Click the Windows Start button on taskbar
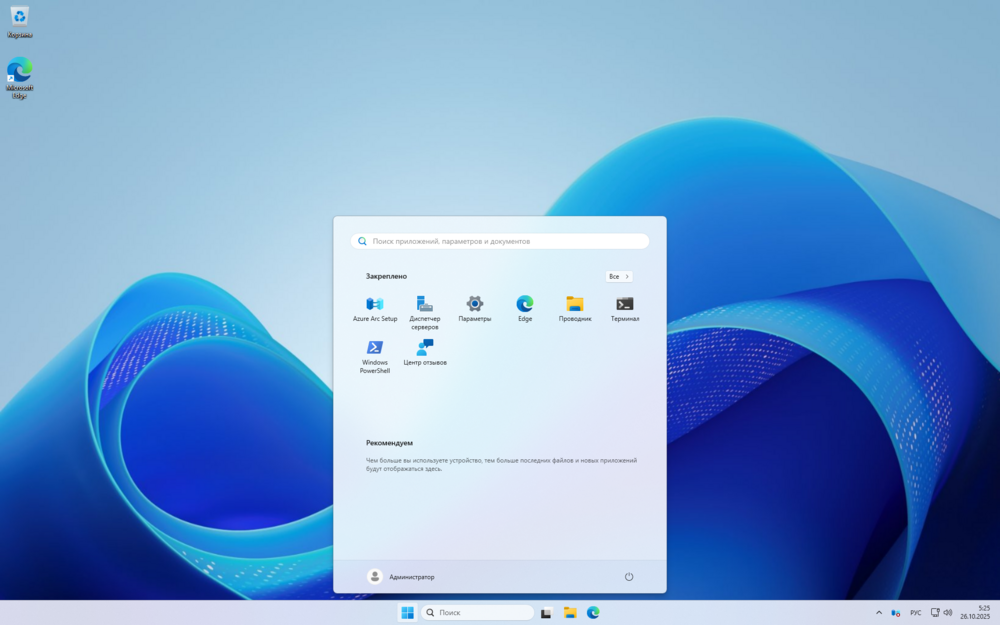 [x=408, y=613]
